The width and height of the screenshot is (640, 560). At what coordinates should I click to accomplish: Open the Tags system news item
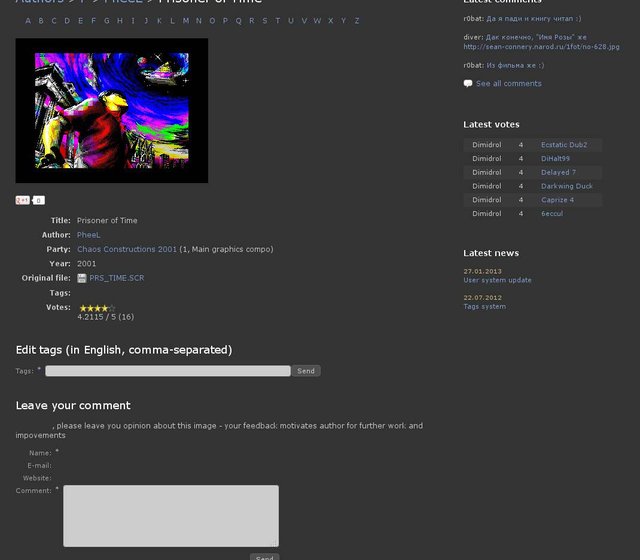click(484, 306)
